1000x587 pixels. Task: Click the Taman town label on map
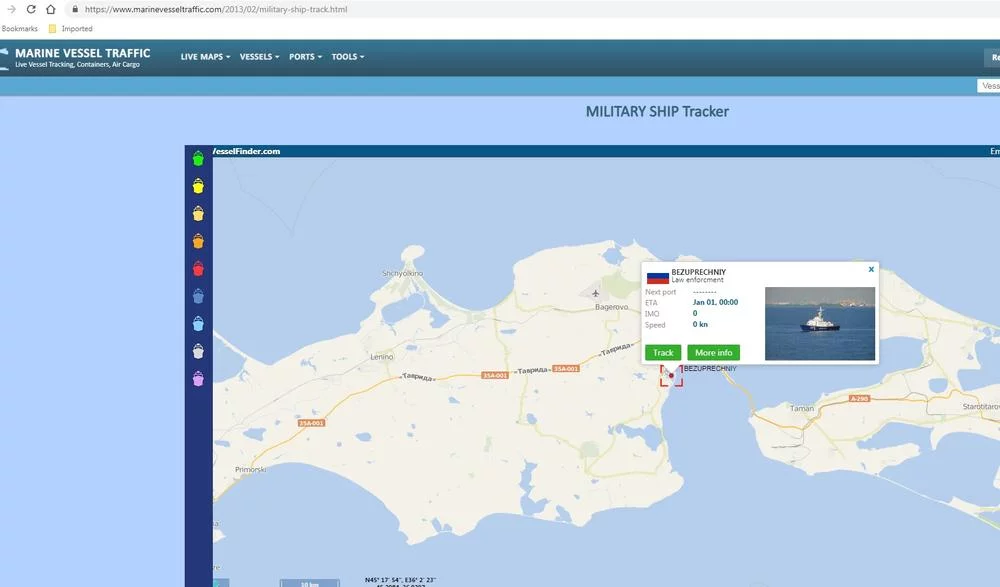click(x=802, y=408)
